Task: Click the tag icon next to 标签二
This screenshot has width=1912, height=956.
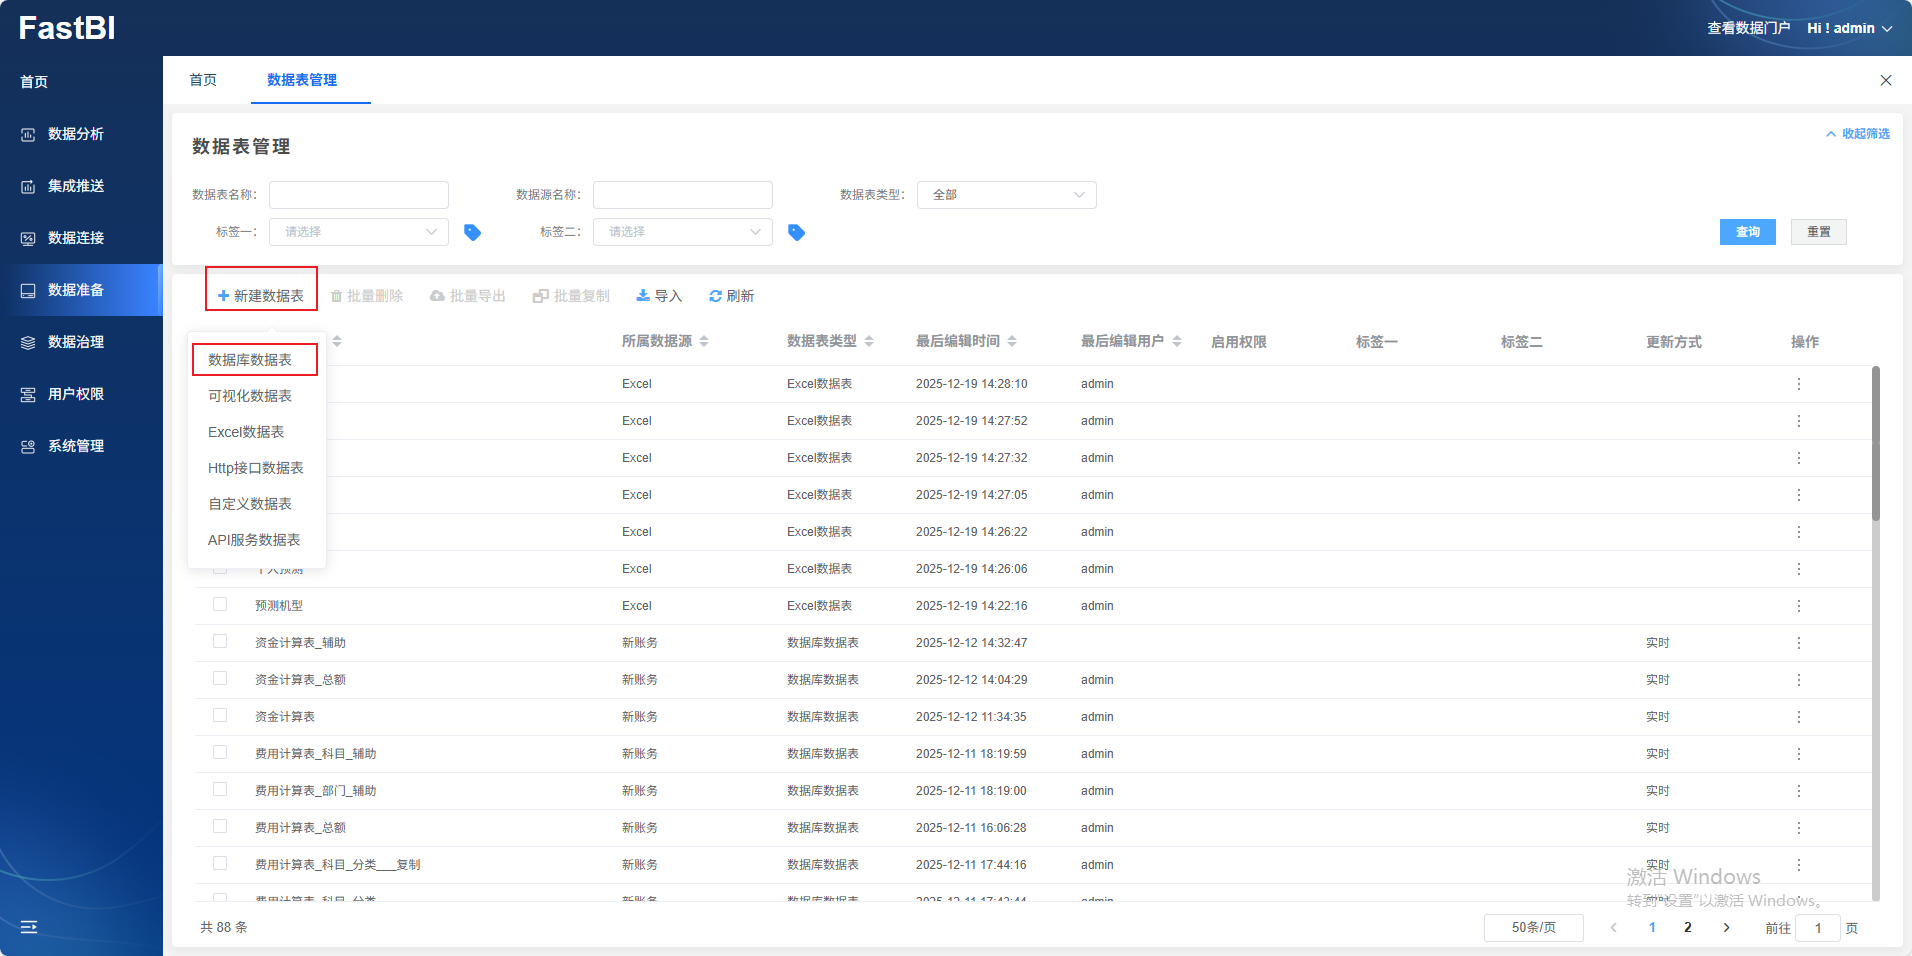Action: point(796,232)
